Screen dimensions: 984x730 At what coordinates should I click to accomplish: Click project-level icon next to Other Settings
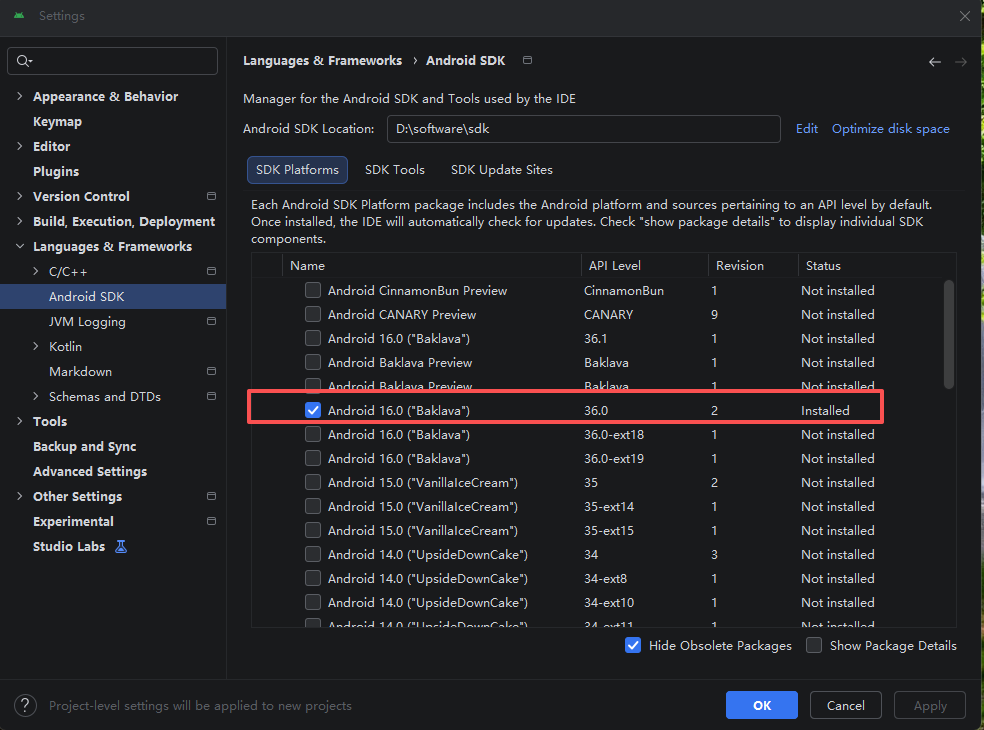pyautogui.click(x=211, y=496)
